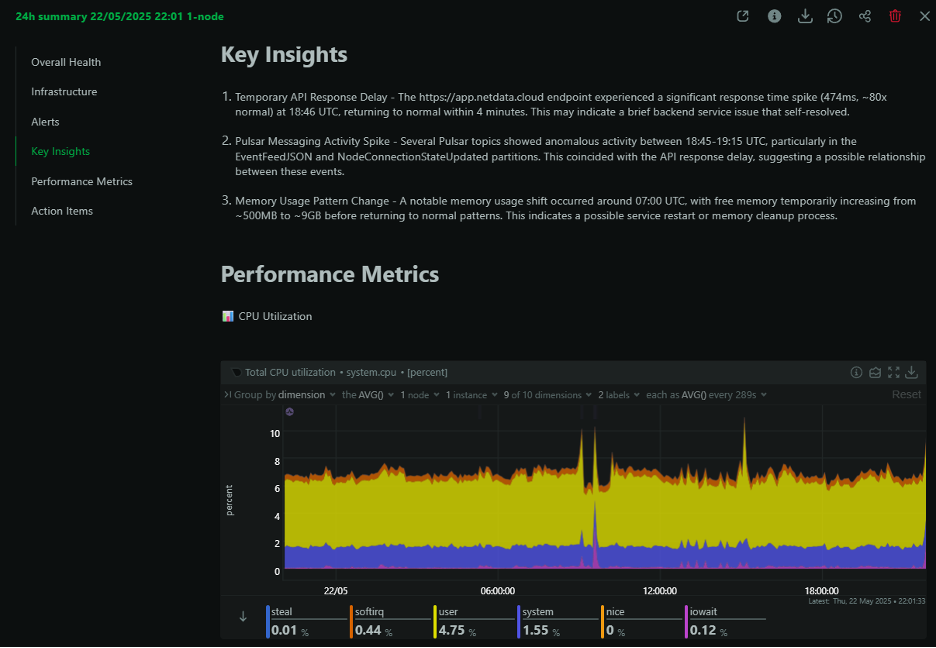This screenshot has width=936, height=648.
Task: Switch to the Performance Metrics section
Action: (83, 181)
